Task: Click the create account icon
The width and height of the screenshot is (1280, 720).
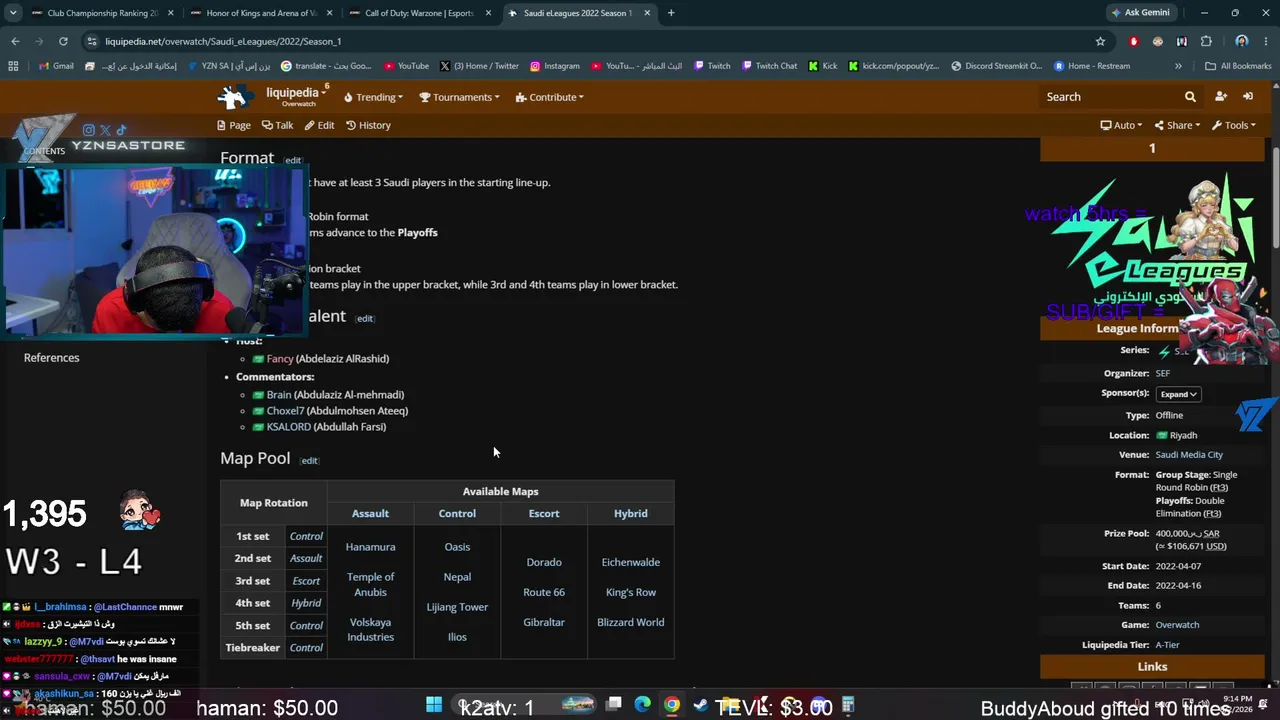Action: (1221, 97)
